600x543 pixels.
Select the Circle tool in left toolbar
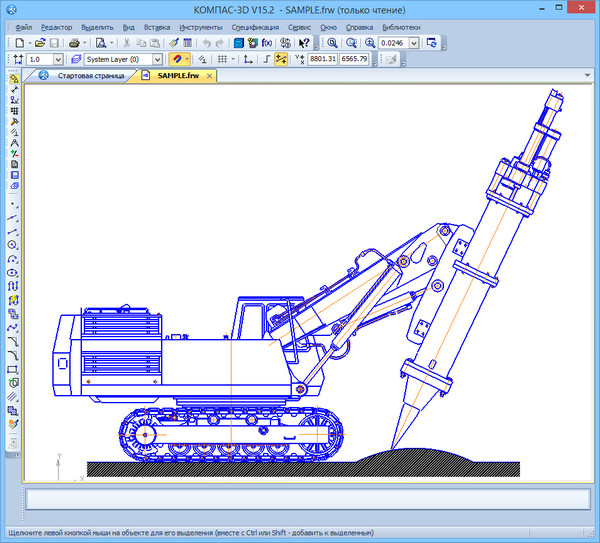click(x=13, y=243)
